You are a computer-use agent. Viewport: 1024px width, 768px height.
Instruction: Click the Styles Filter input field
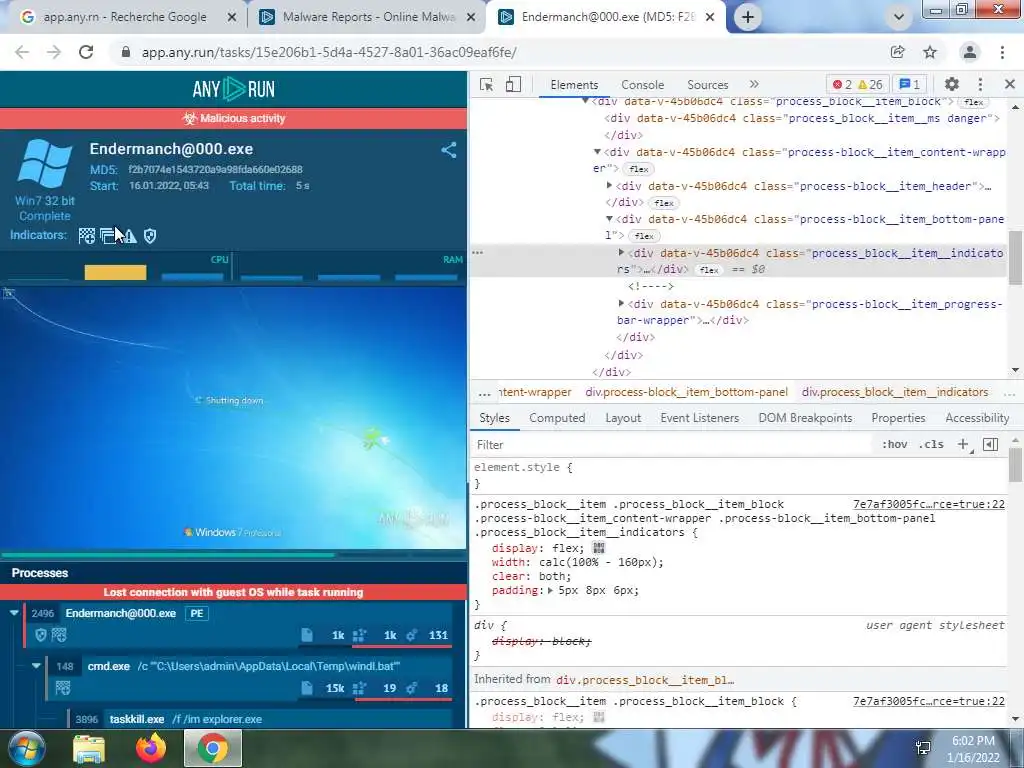point(673,445)
